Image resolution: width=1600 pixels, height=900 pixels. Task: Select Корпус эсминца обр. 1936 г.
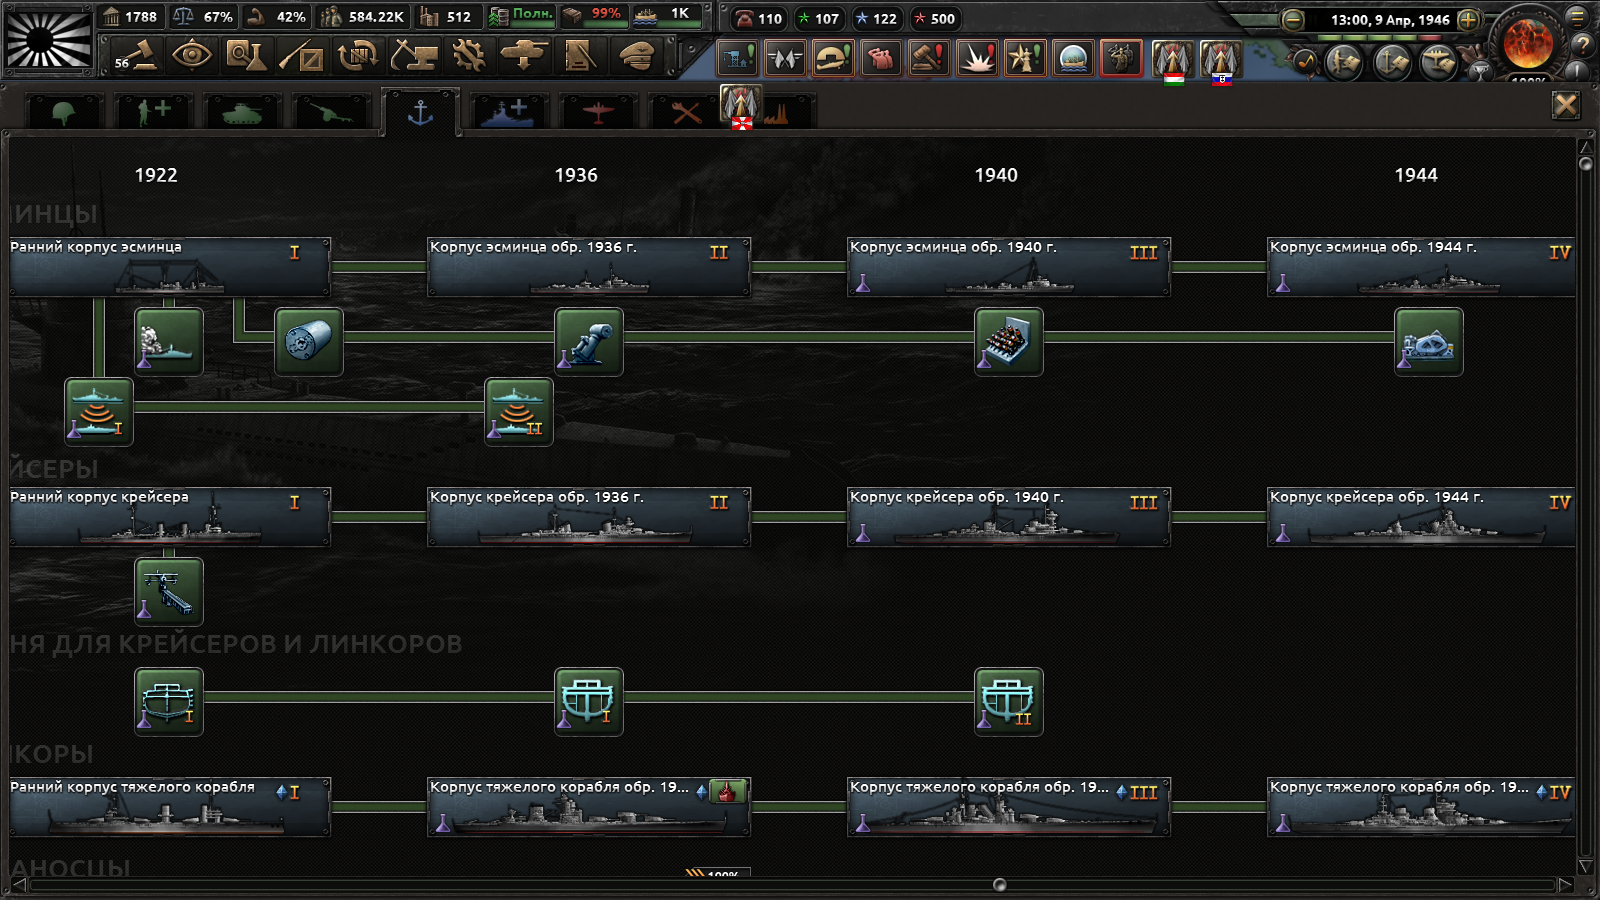(x=589, y=267)
